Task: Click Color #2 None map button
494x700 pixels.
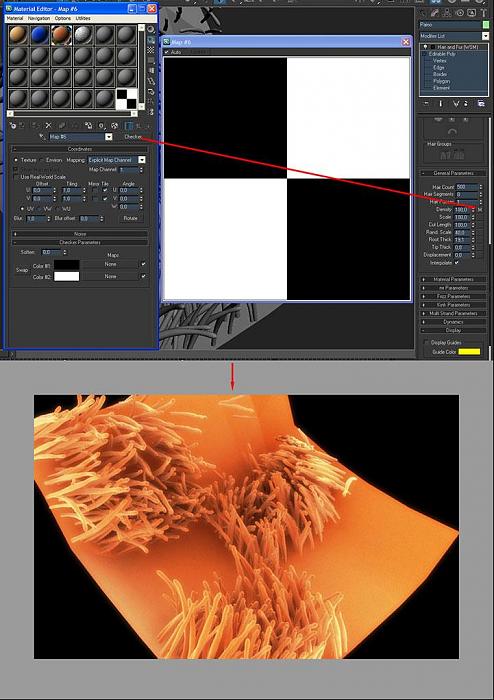Action: click(x=111, y=276)
